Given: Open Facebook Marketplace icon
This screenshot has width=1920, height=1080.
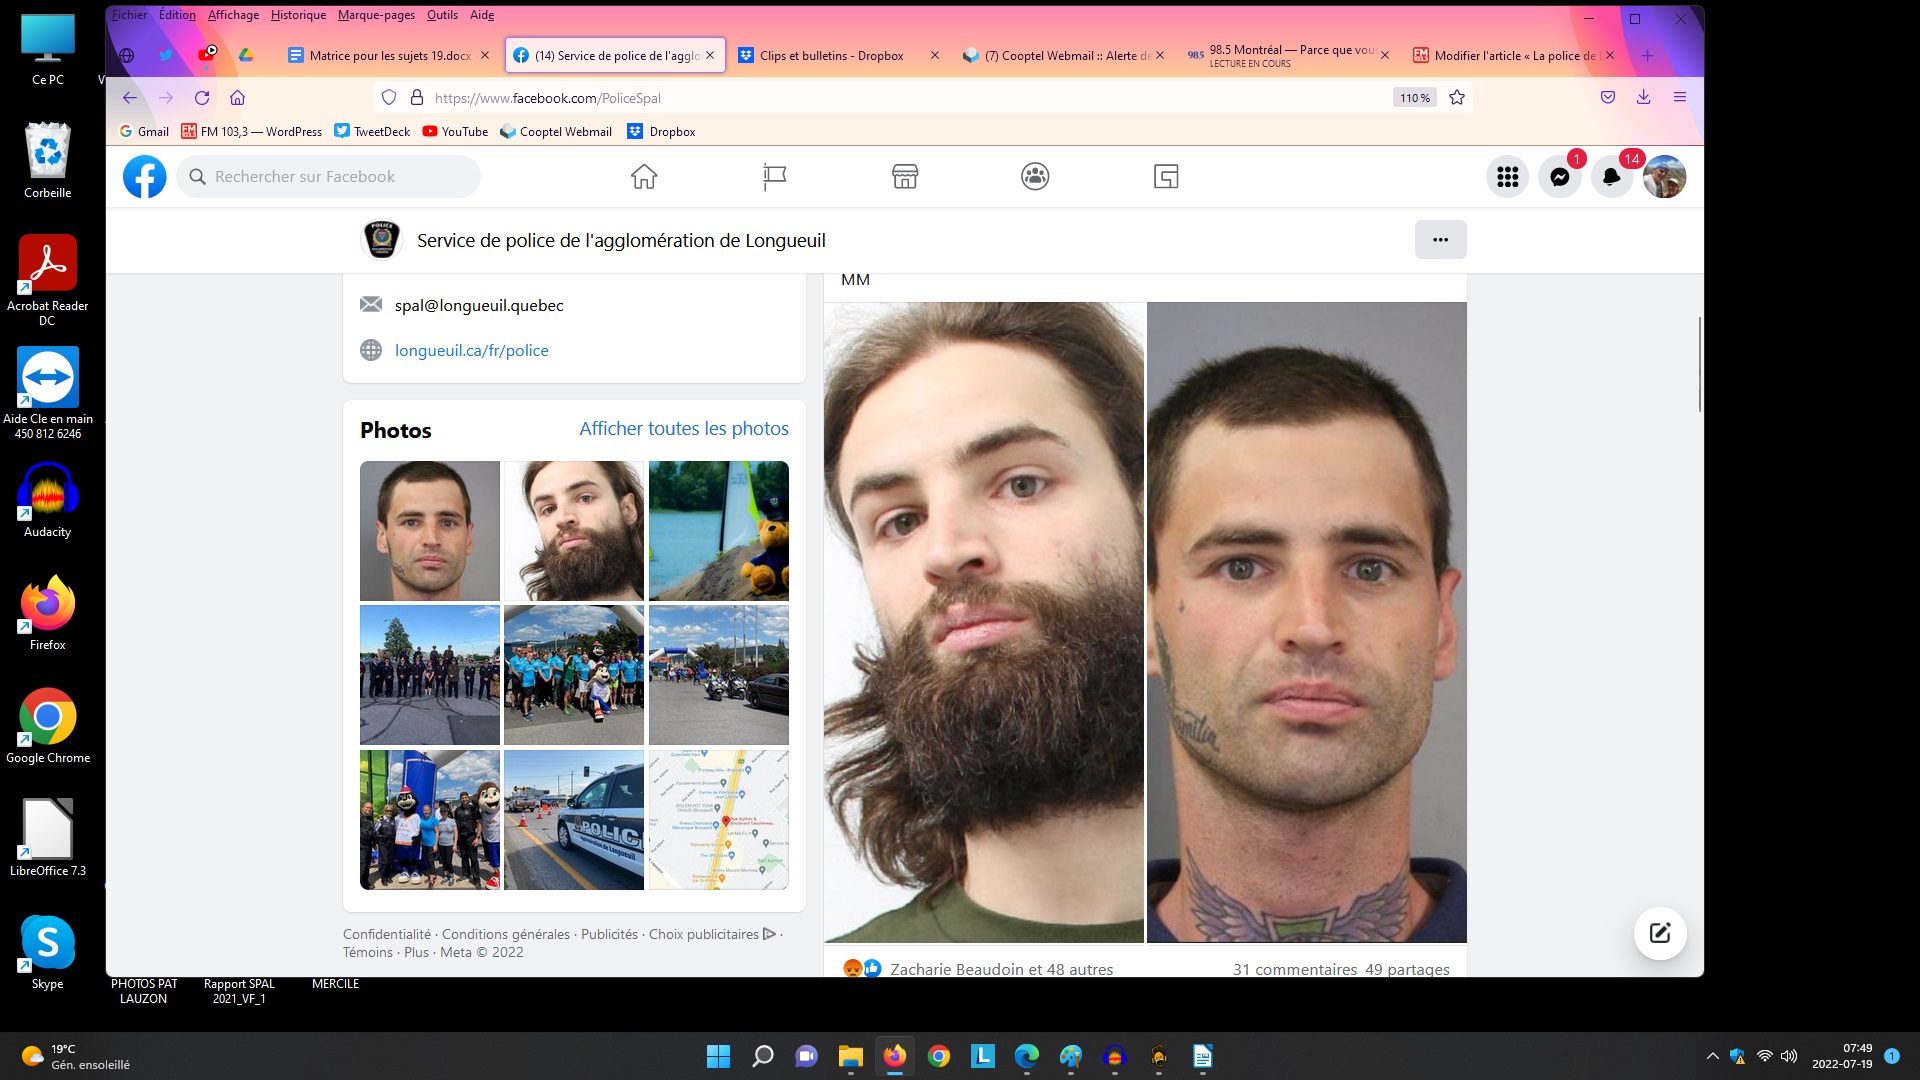Looking at the screenshot, I should tap(905, 177).
